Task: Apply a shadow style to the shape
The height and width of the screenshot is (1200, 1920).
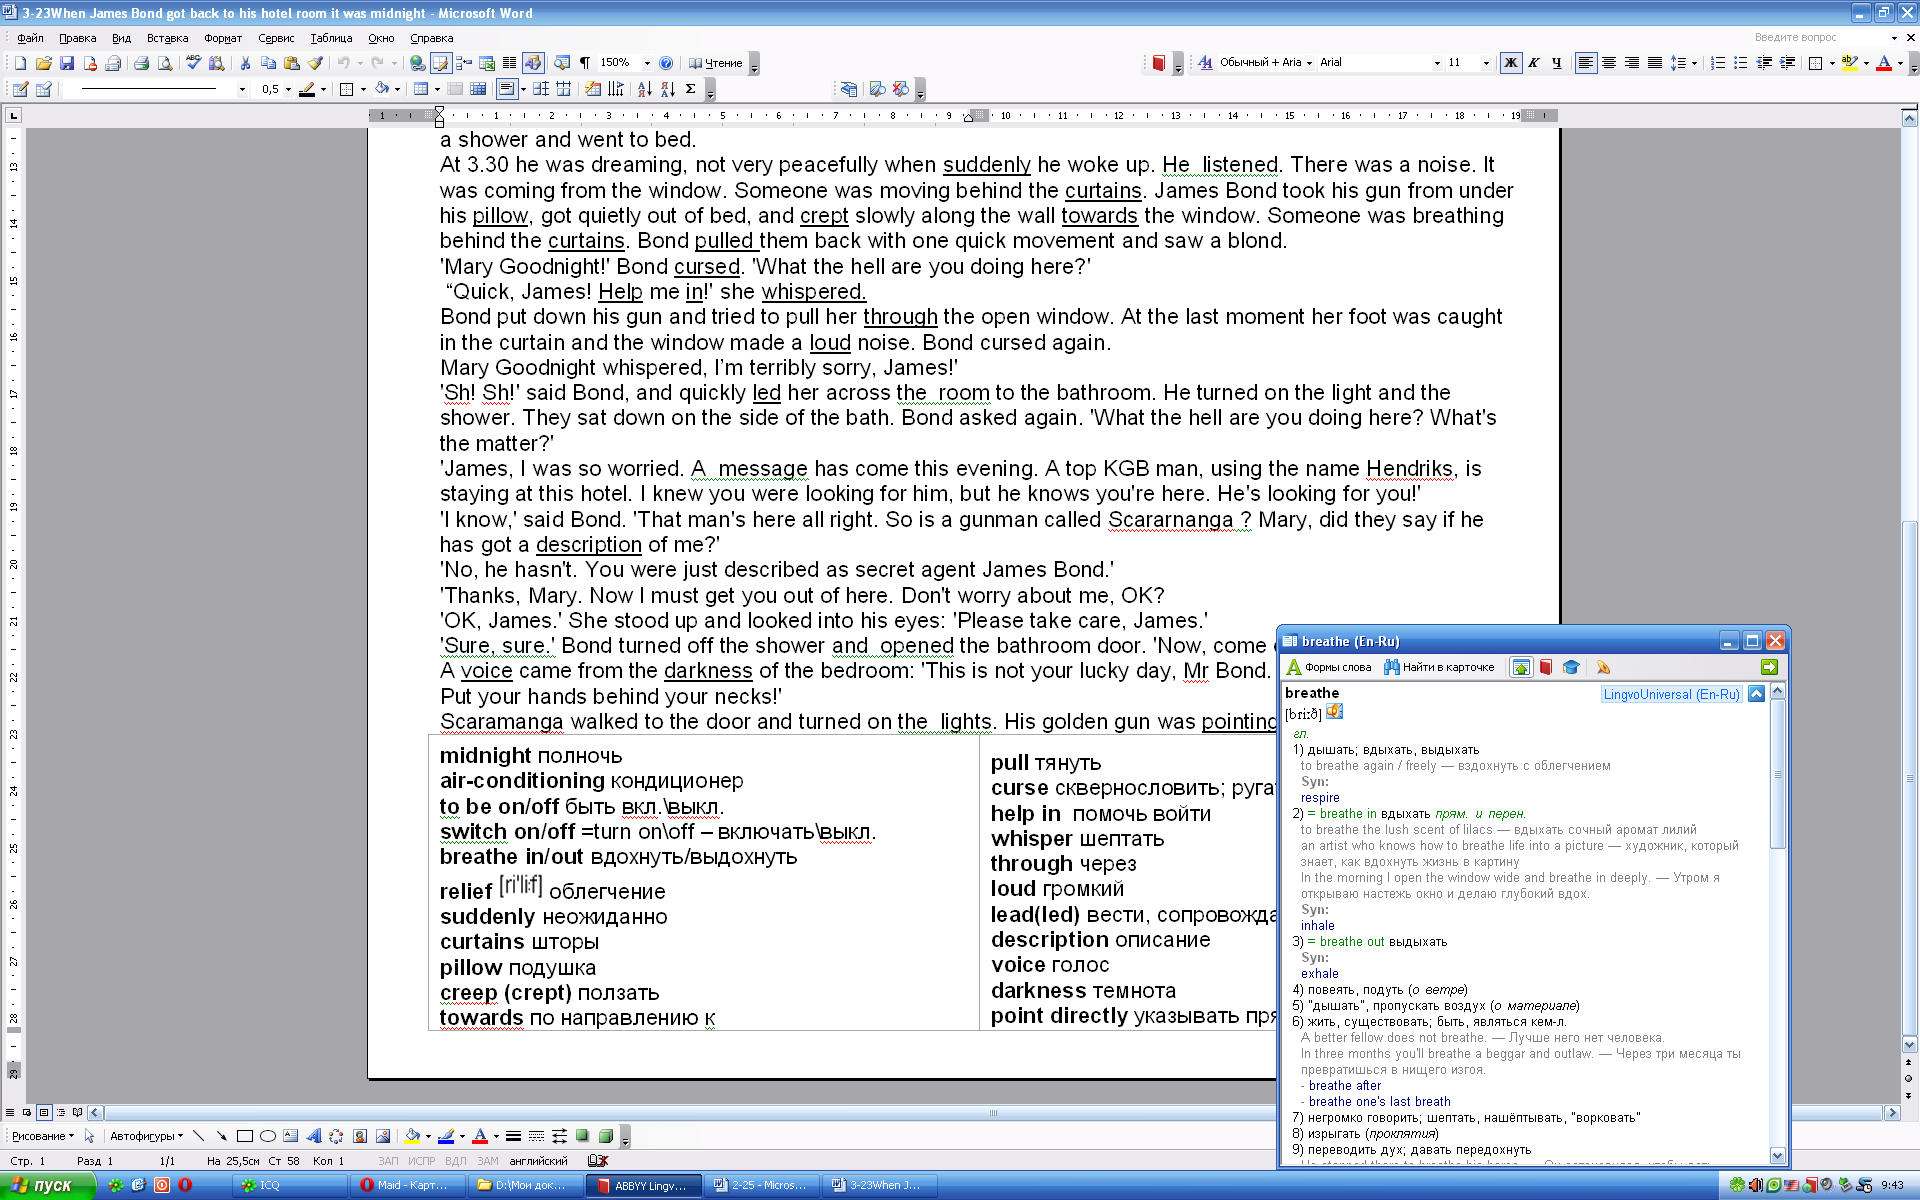Action: click(583, 1136)
